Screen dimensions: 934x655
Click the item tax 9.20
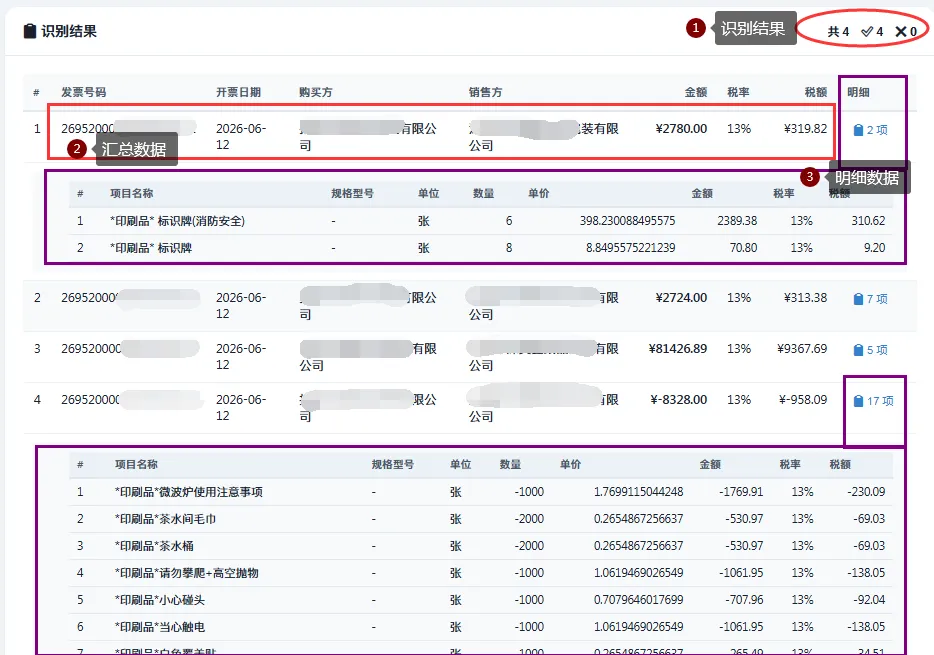click(875, 248)
